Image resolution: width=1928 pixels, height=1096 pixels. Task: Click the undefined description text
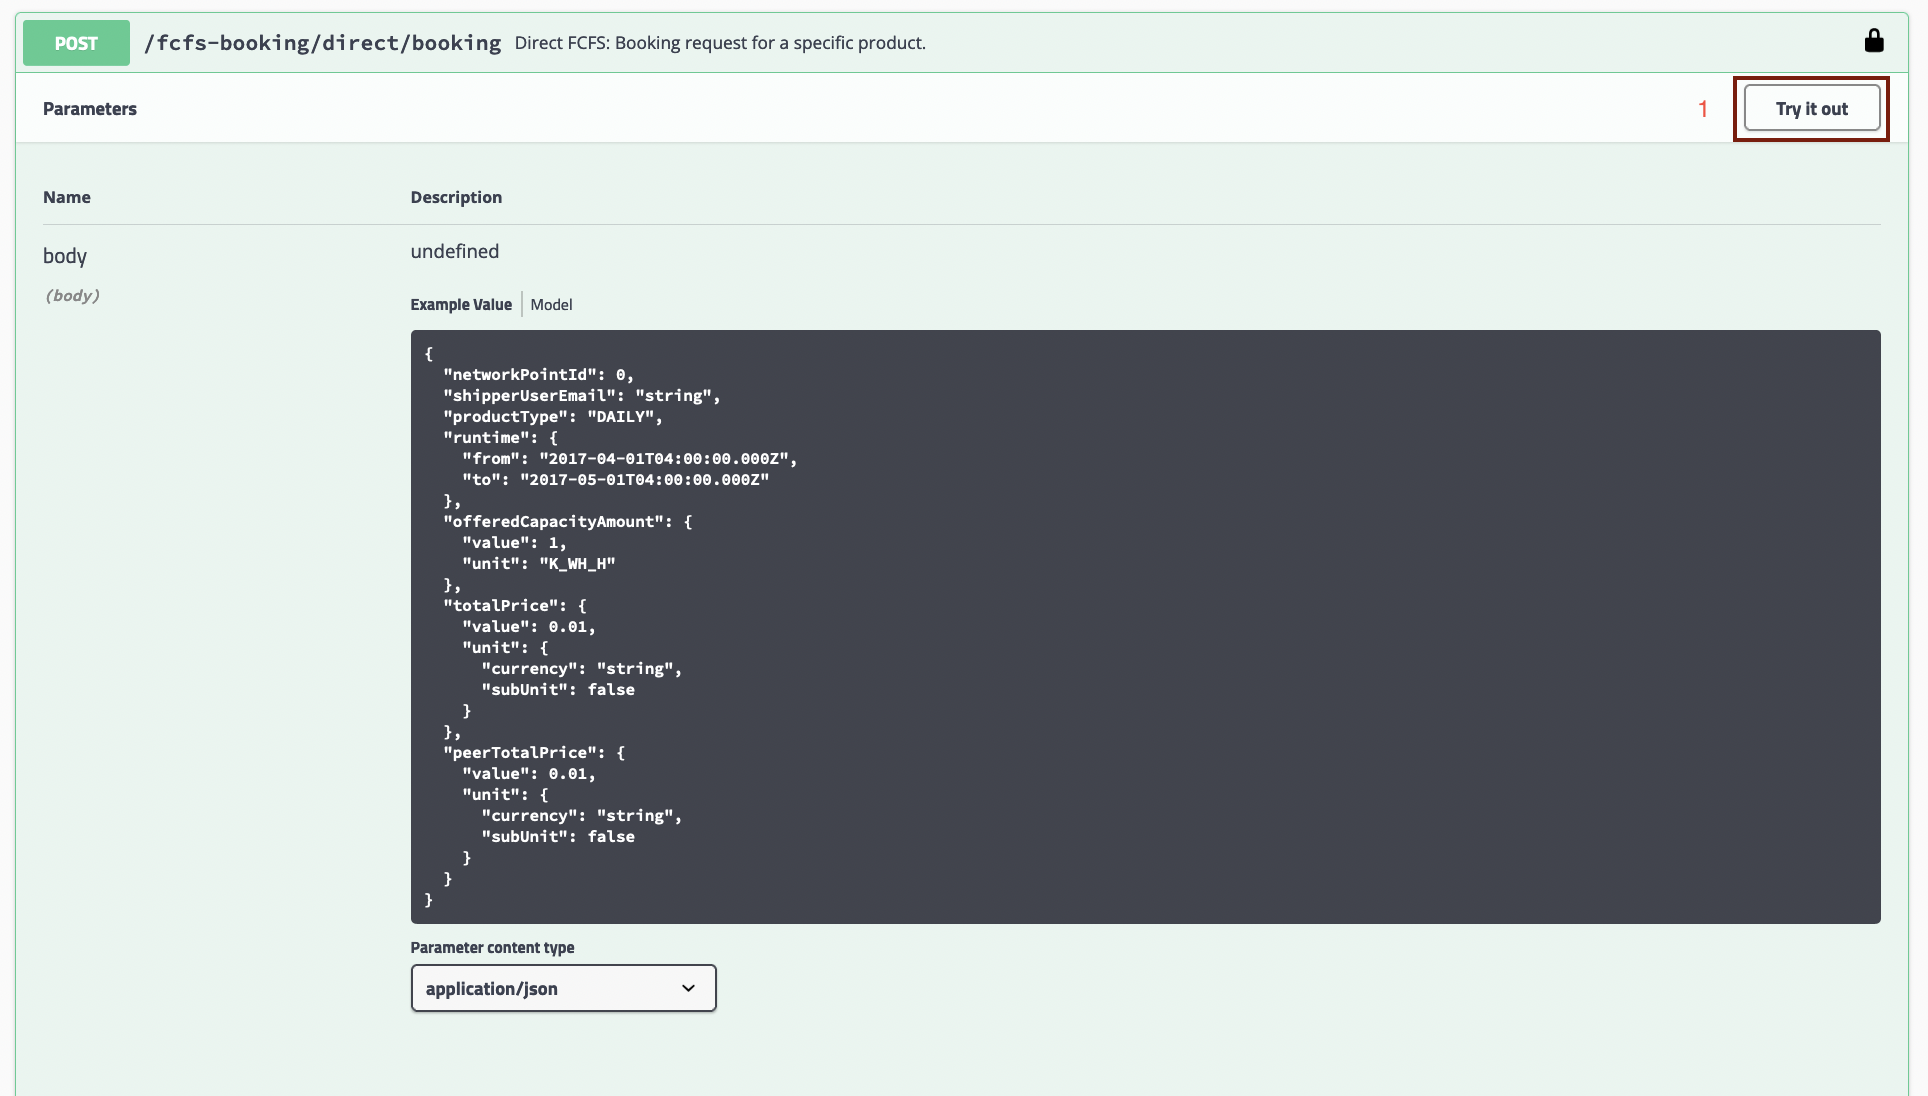454,252
